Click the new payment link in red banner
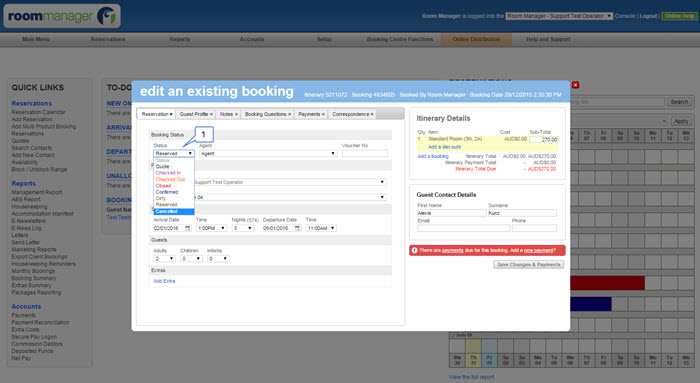The height and width of the screenshot is (383, 700). [x=538, y=250]
